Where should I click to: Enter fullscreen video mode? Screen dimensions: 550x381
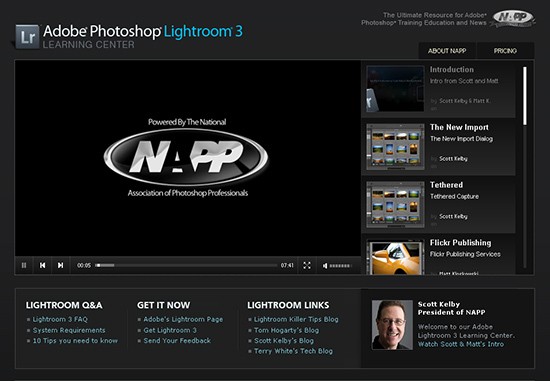307,266
